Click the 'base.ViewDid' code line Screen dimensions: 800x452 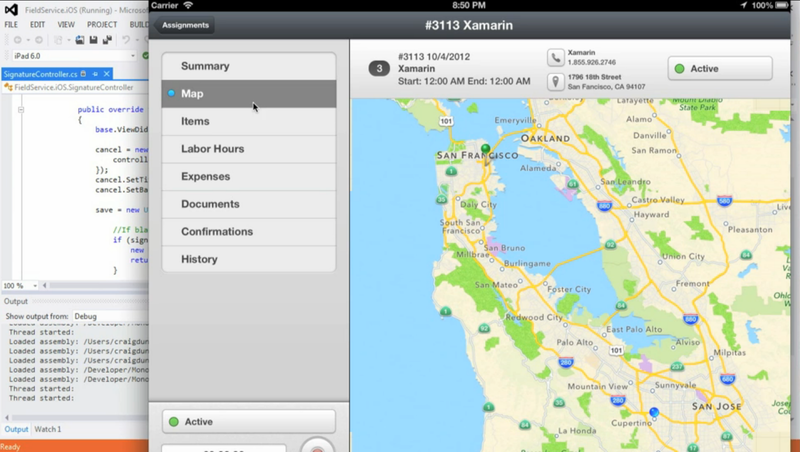[121, 130]
